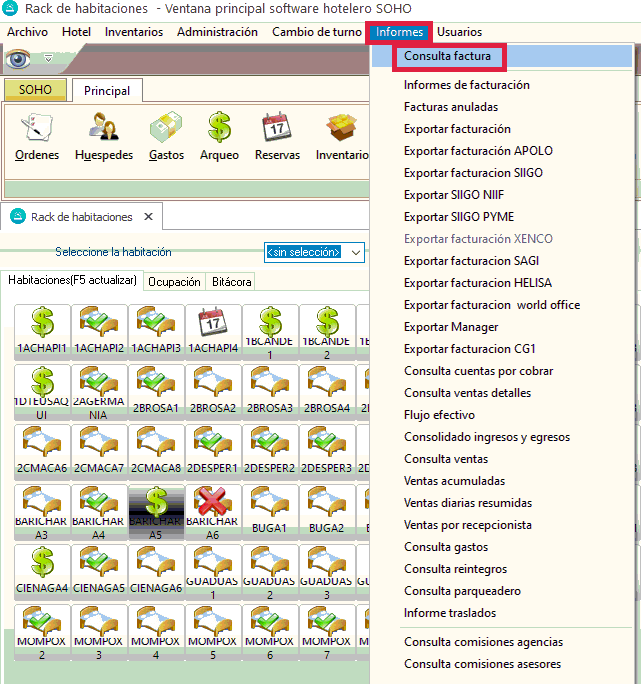
Task: Select blocked room BARICHAR A6
Action: pyautogui.click(x=213, y=514)
